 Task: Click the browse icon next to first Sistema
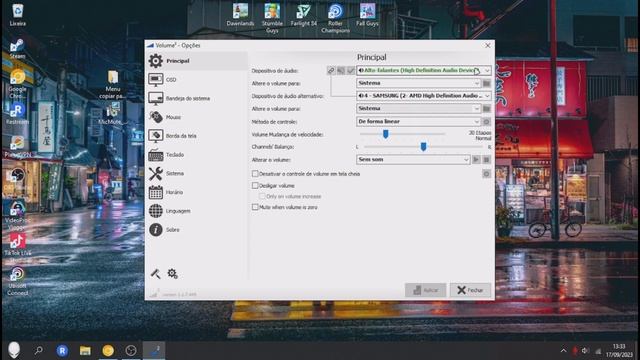click(x=487, y=83)
